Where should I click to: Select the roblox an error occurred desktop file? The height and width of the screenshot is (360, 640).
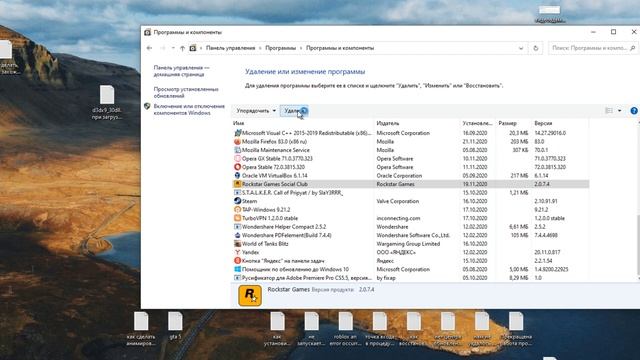point(345,329)
